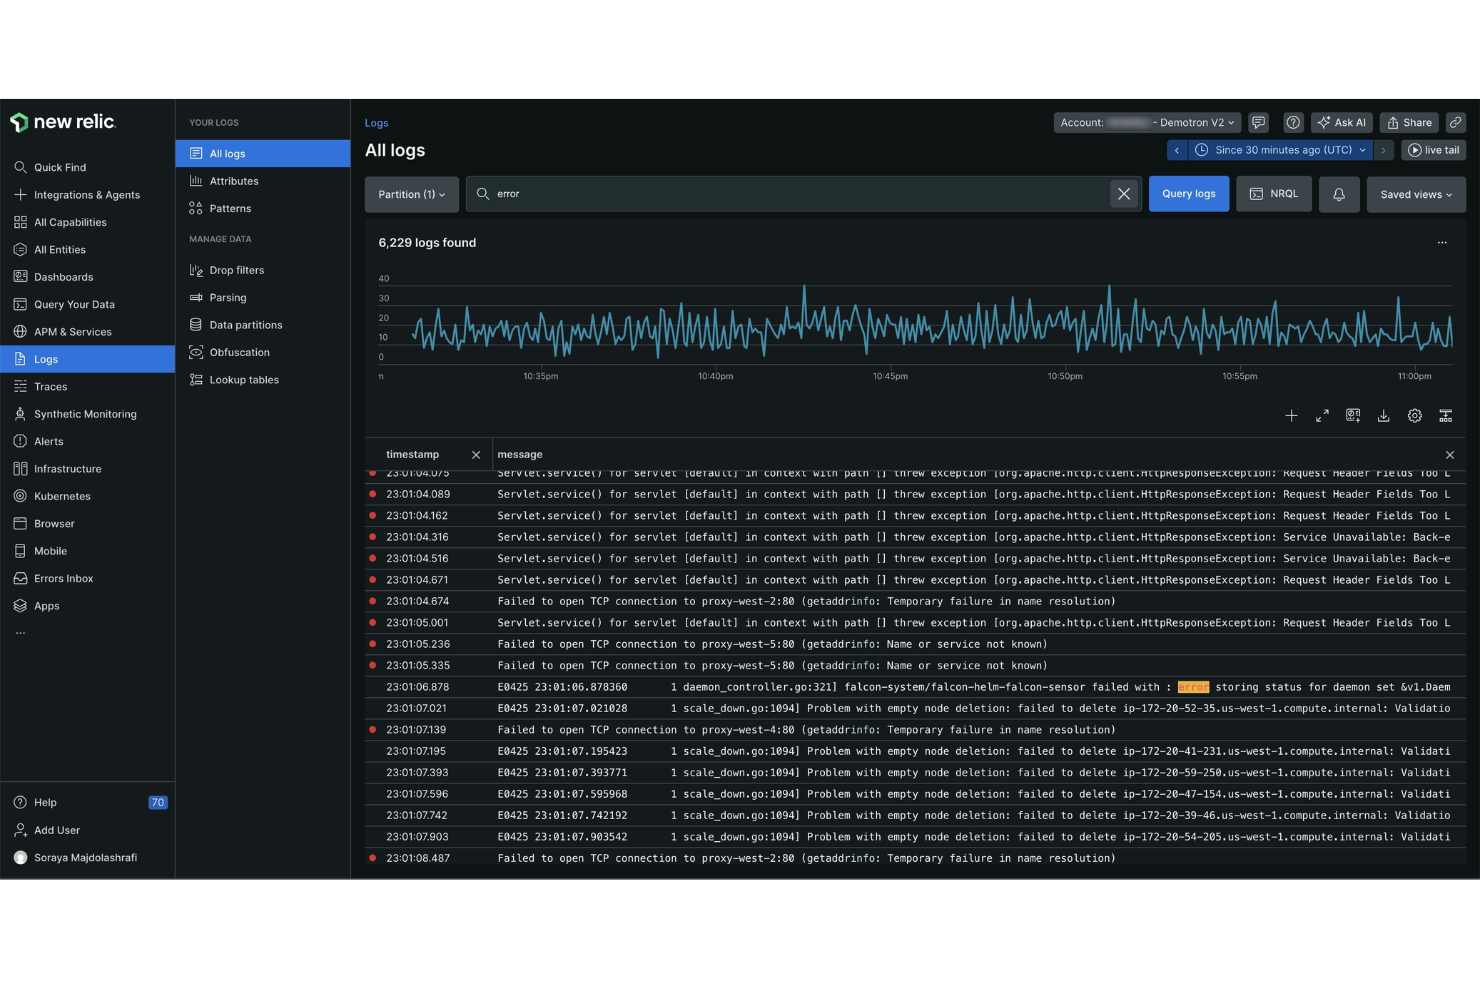Viewport: 1480px width, 987px height.
Task: Expand the Saved views dropdown
Action: point(1415,194)
